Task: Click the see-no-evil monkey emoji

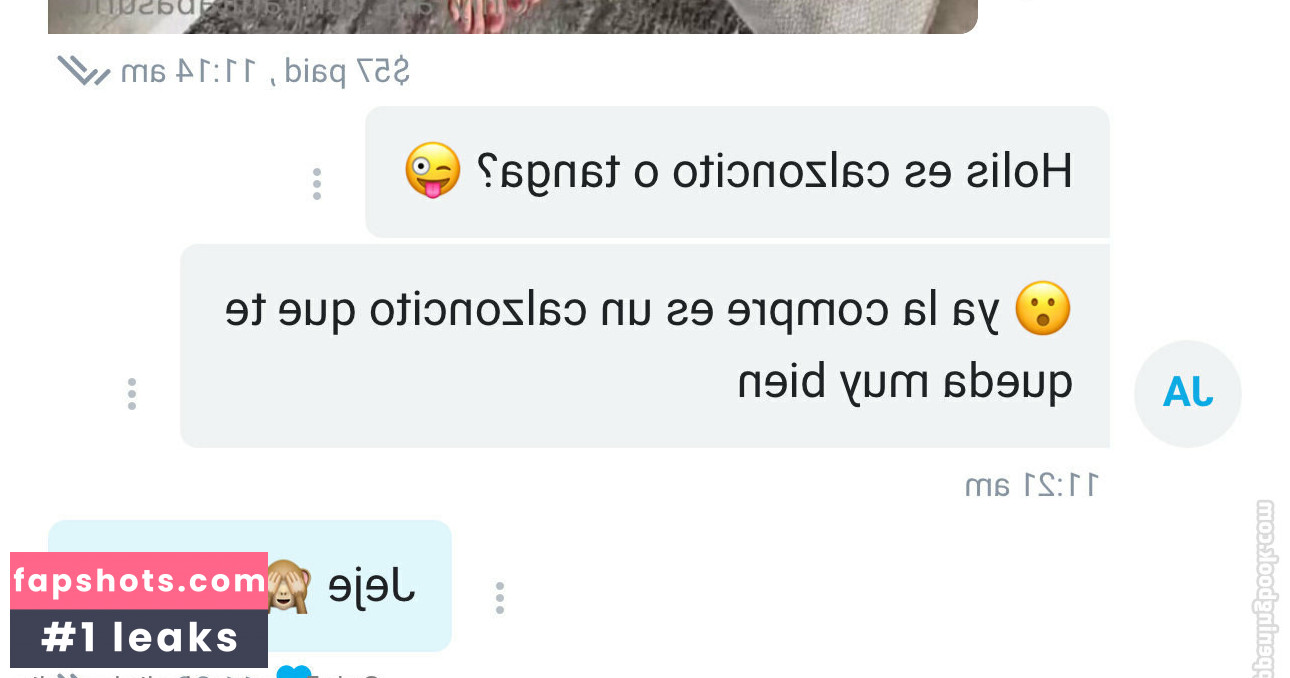Action: coord(288,586)
